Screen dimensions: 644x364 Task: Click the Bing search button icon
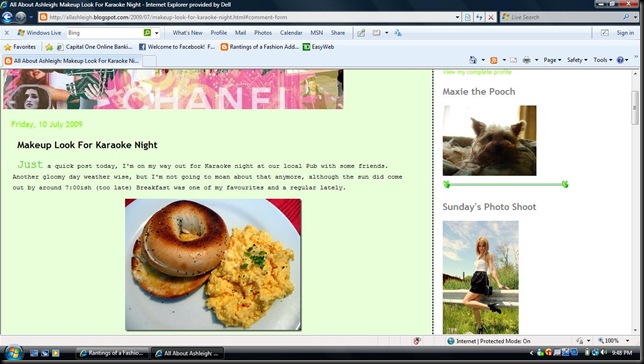[x=147, y=32]
